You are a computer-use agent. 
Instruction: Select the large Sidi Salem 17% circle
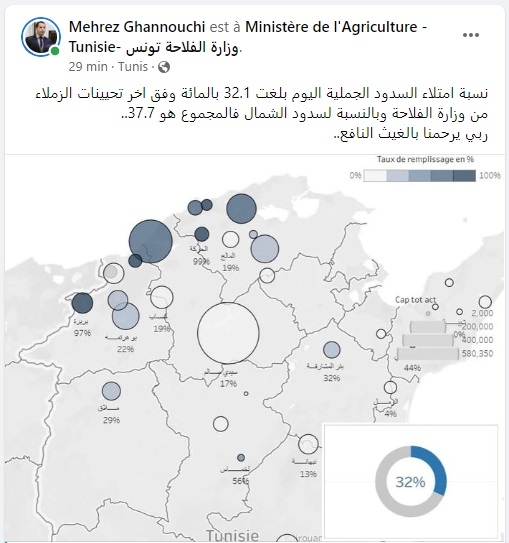(x=228, y=333)
